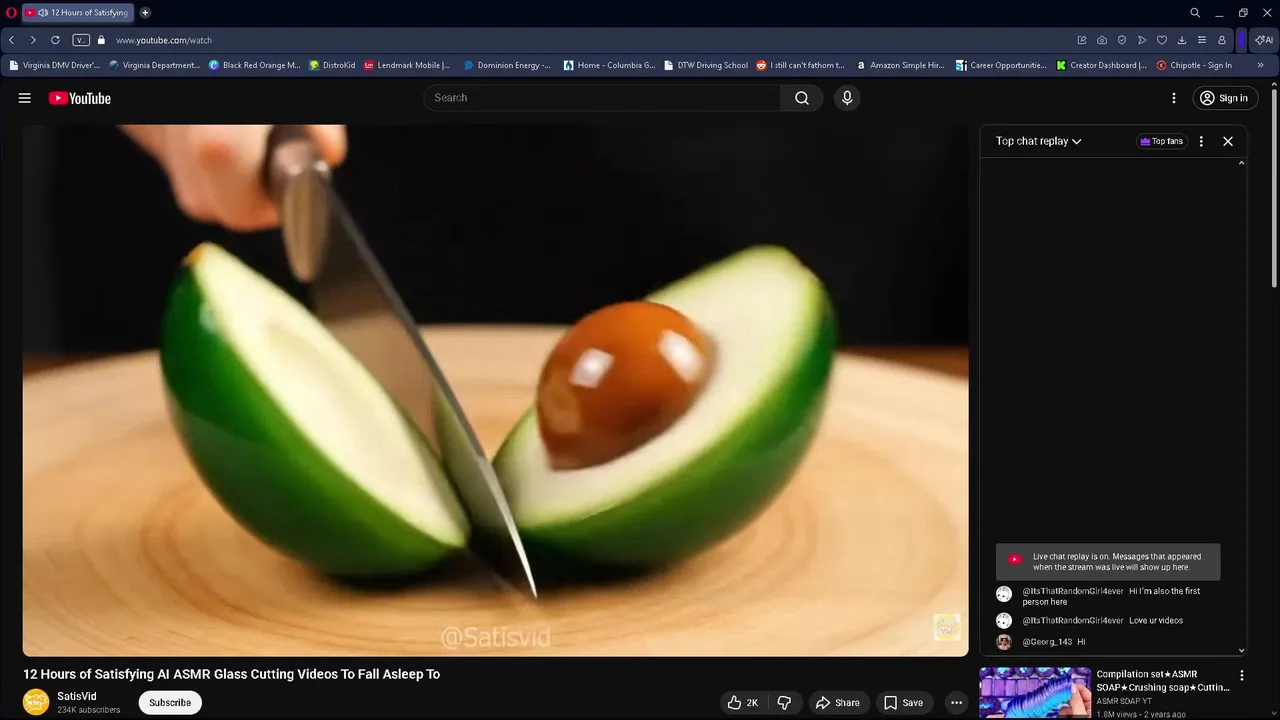
Task: Open the downloads icon
Action: pos(1182,40)
